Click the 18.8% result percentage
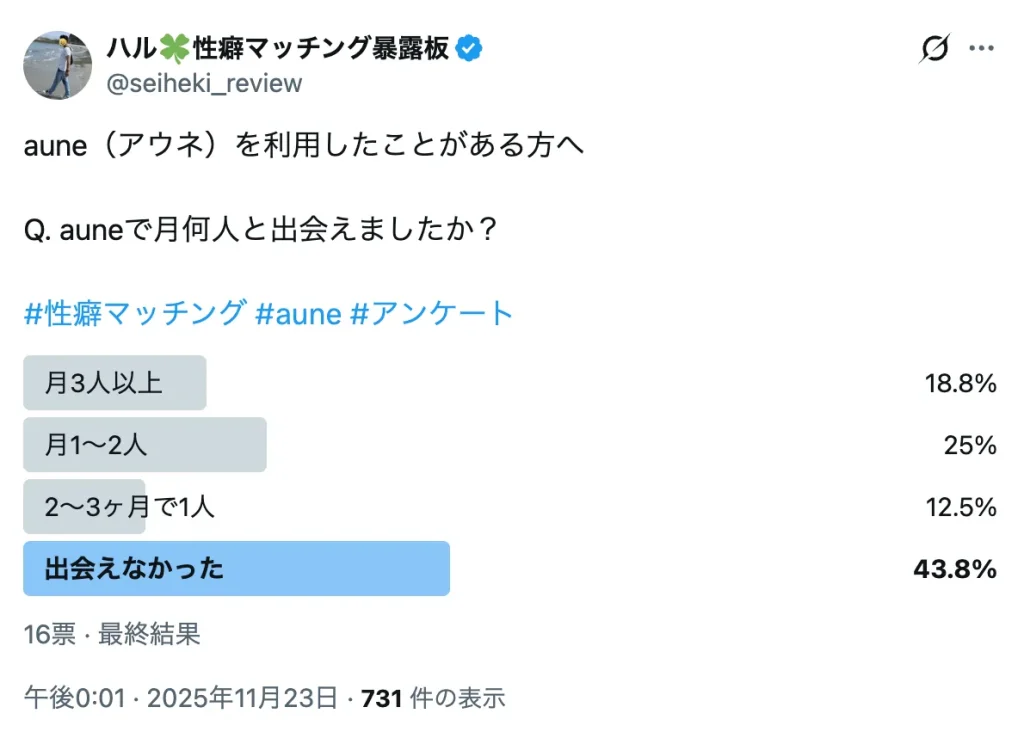The height and width of the screenshot is (738, 1024). (960, 383)
